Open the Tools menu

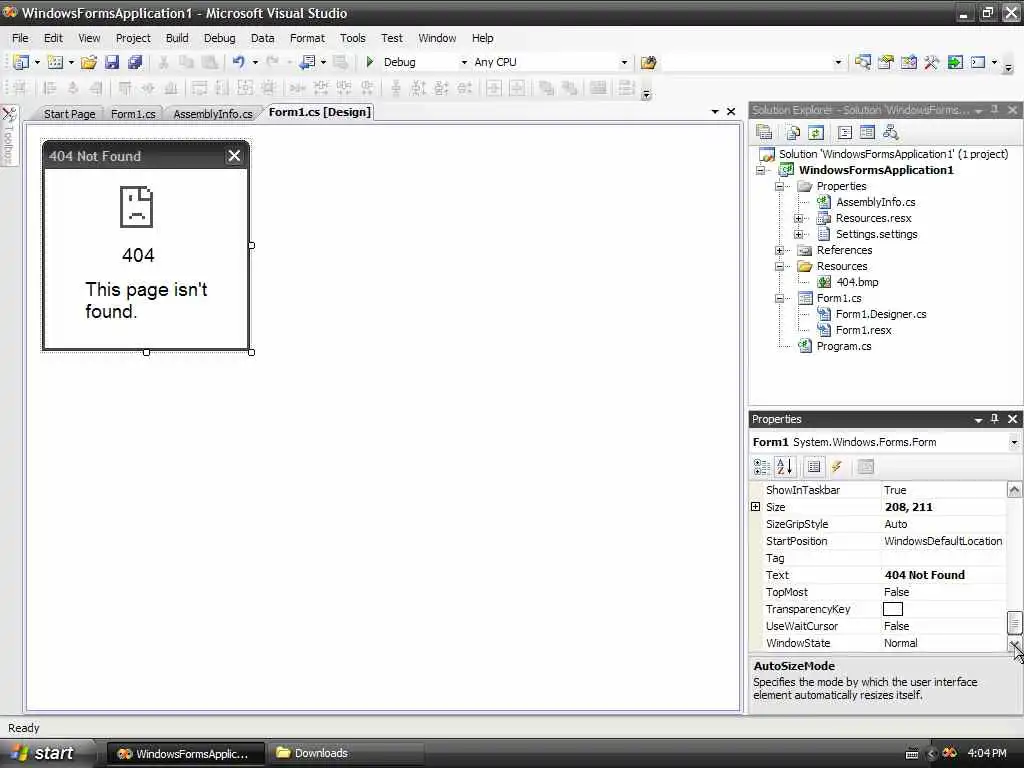click(353, 38)
